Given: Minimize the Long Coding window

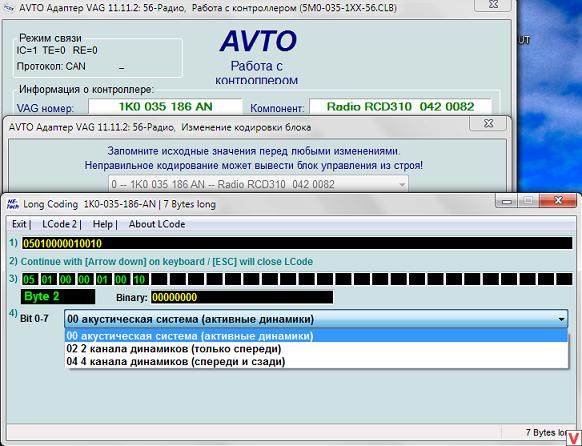Looking at the screenshot, I should click(506, 201).
